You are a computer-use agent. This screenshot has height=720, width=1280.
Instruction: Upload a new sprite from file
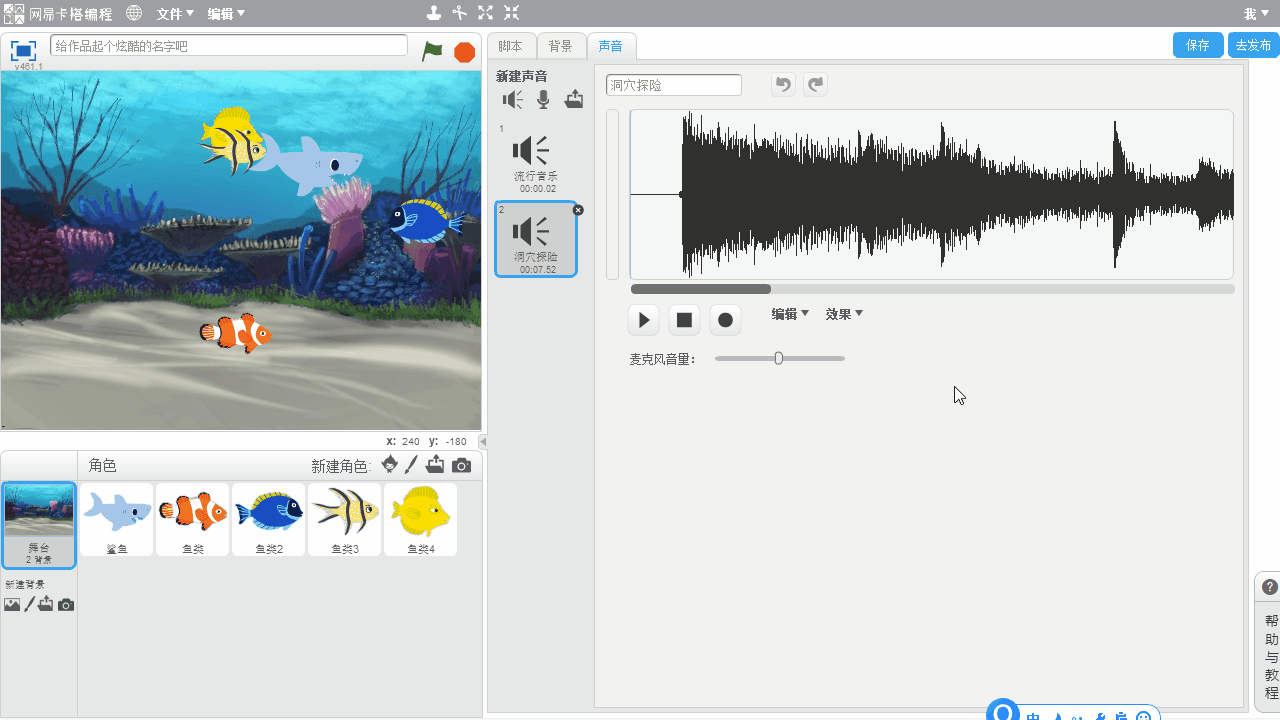(x=435, y=465)
